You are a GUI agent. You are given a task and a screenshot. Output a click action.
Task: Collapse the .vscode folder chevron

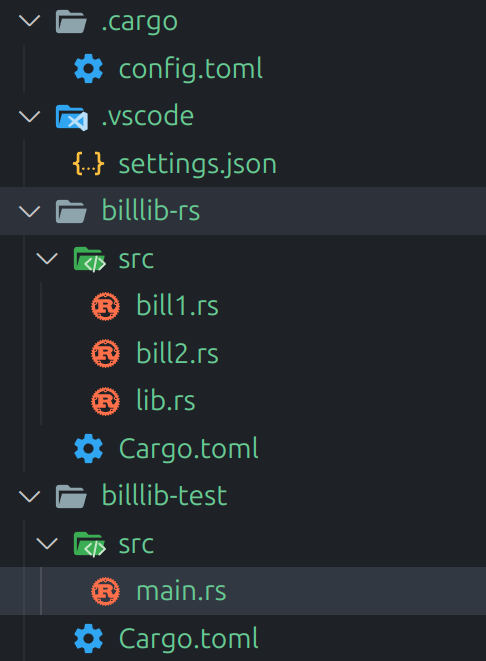pos(30,116)
